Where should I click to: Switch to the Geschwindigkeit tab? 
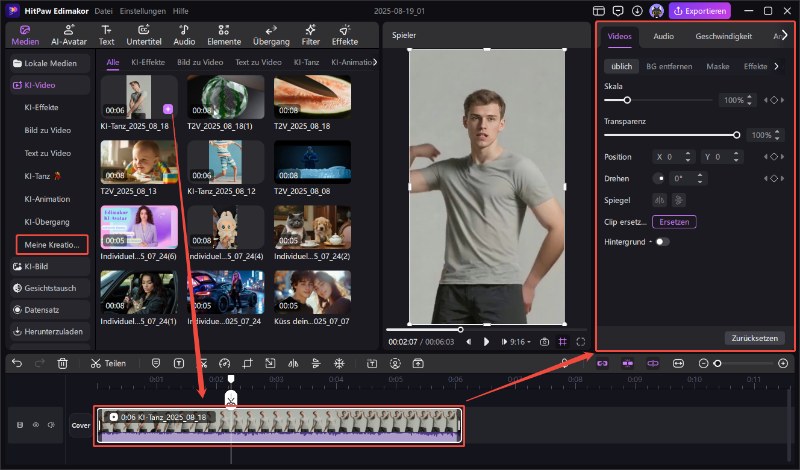click(x=723, y=36)
